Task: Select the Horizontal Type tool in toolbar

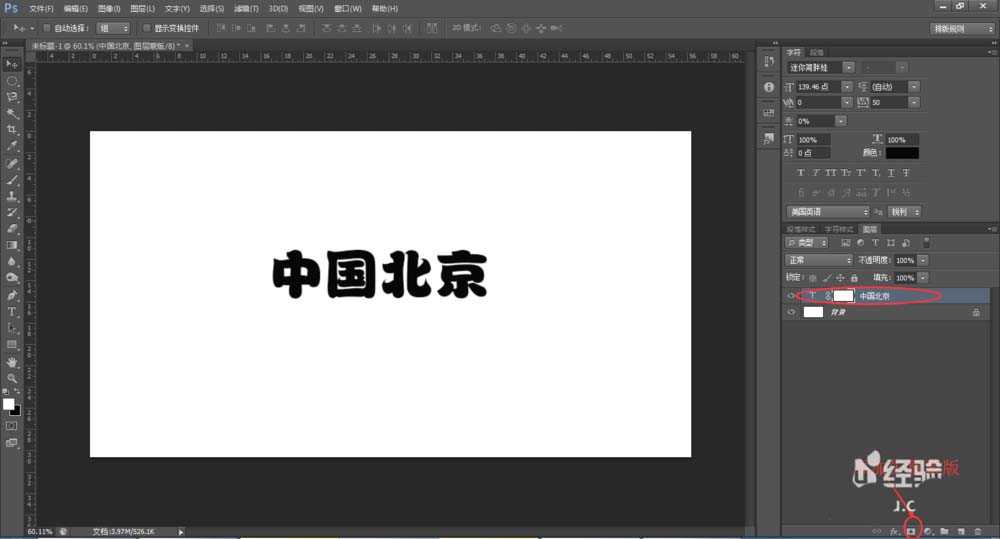Action: [12, 312]
